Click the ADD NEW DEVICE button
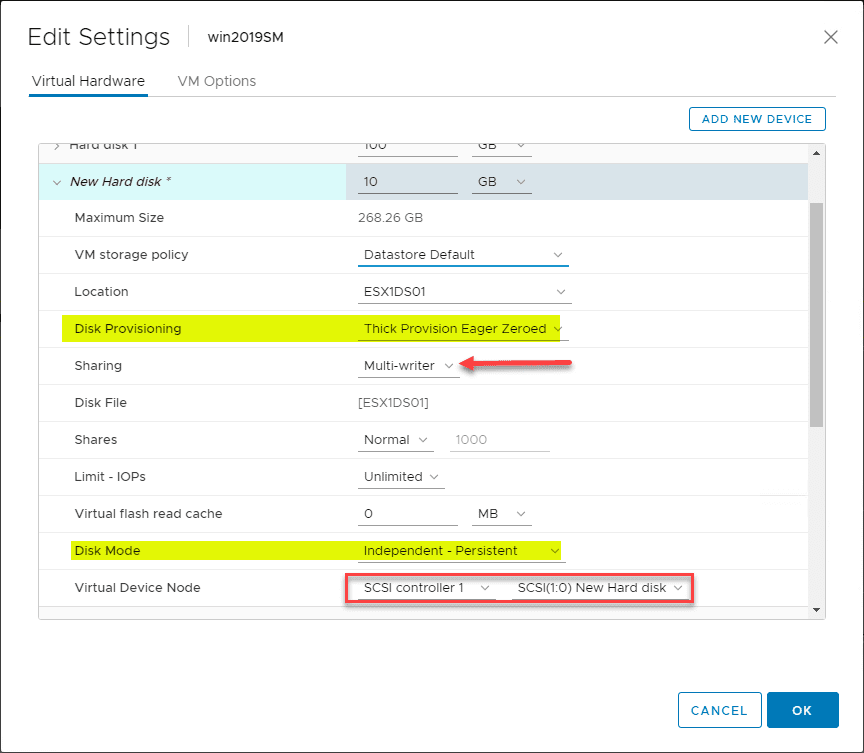Image resolution: width=864 pixels, height=753 pixels. pos(757,119)
